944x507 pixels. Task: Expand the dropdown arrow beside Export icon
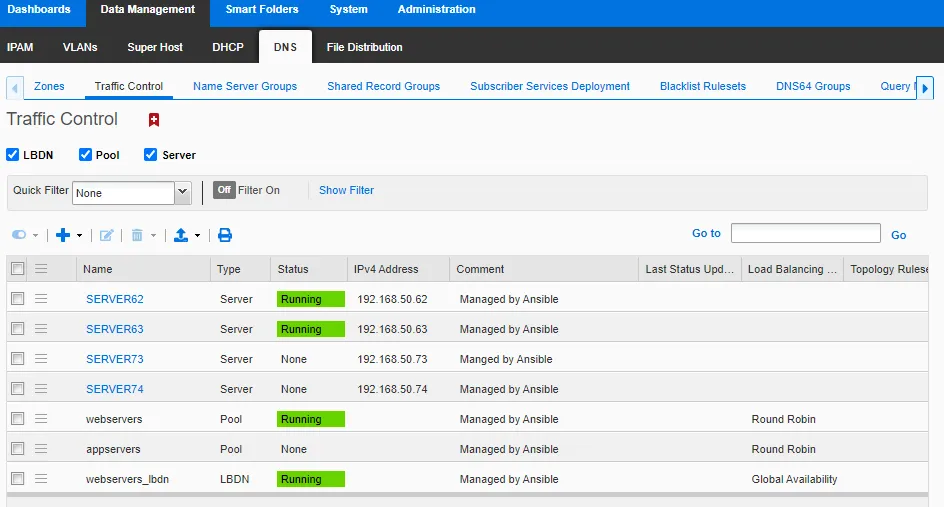click(x=197, y=236)
